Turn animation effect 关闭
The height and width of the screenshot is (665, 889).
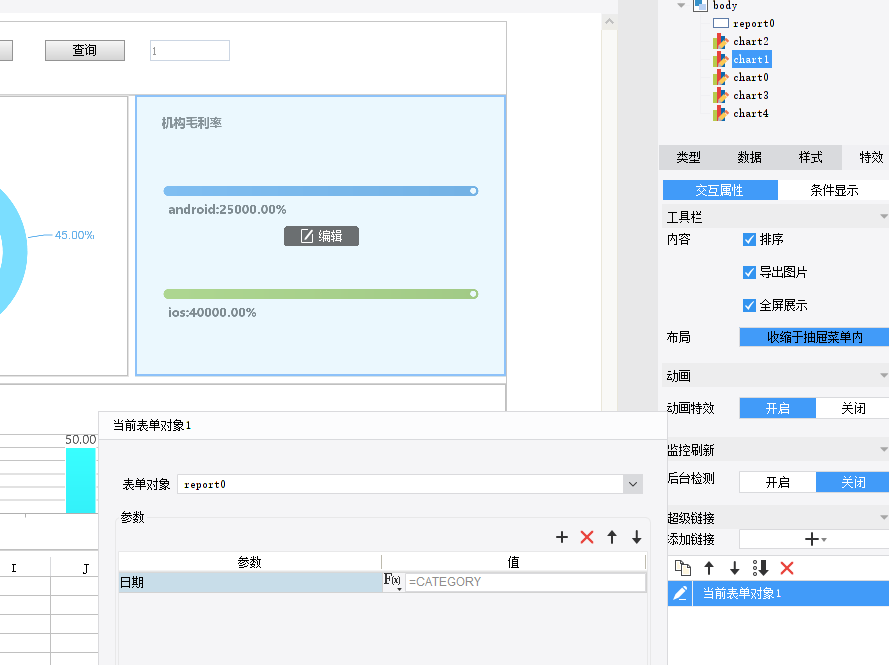853,408
